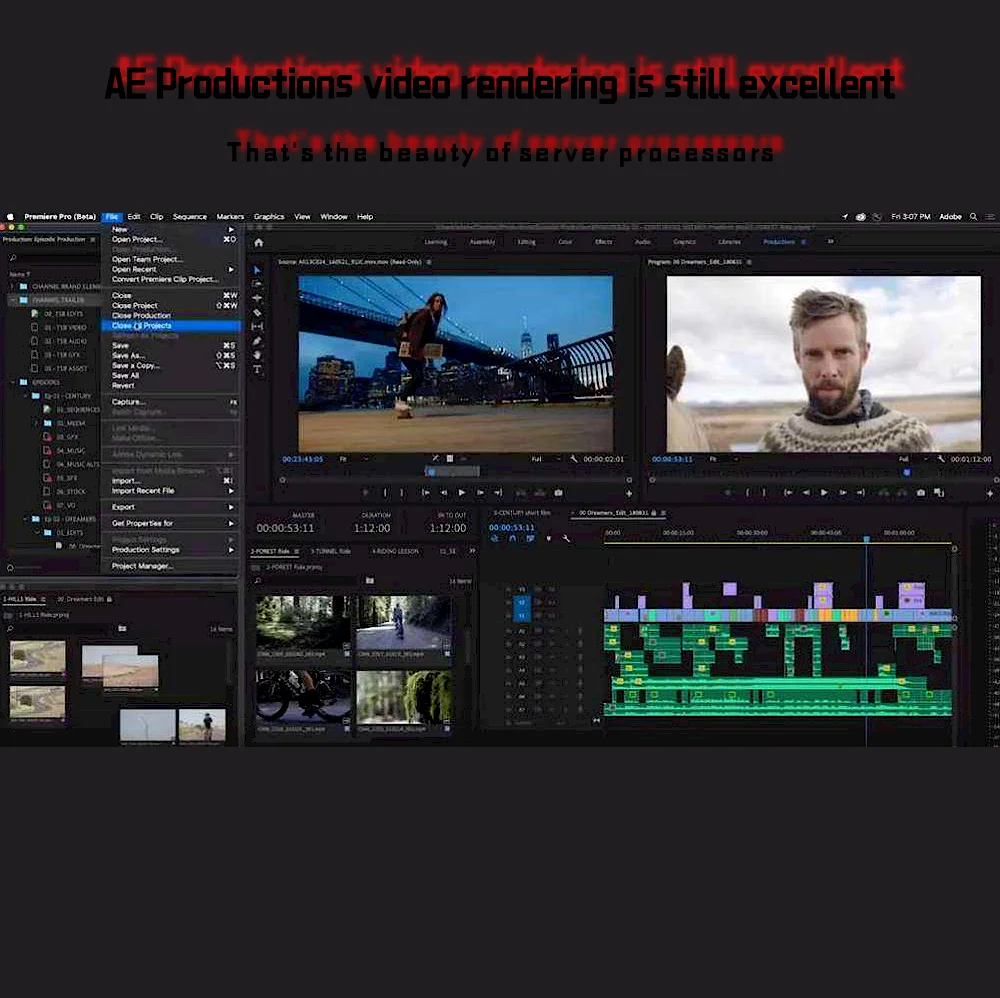This screenshot has height=998, width=1000.
Task: Play the Source monitor clip
Action: [x=462, y=493]
